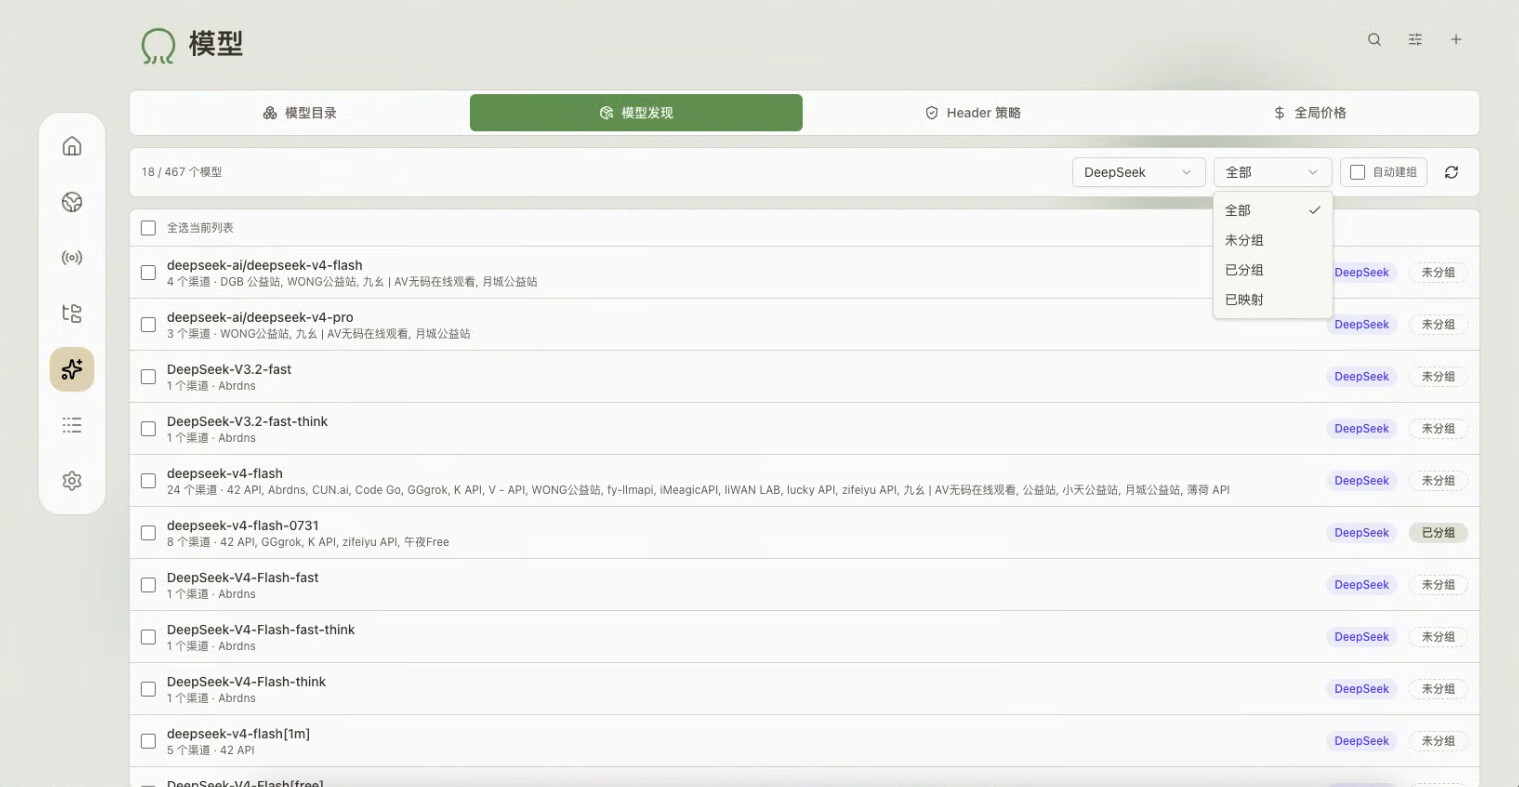Select the sparkle models sidebar icon
The width and height of the screenshot is (1519, 787).
pos(72,369)
